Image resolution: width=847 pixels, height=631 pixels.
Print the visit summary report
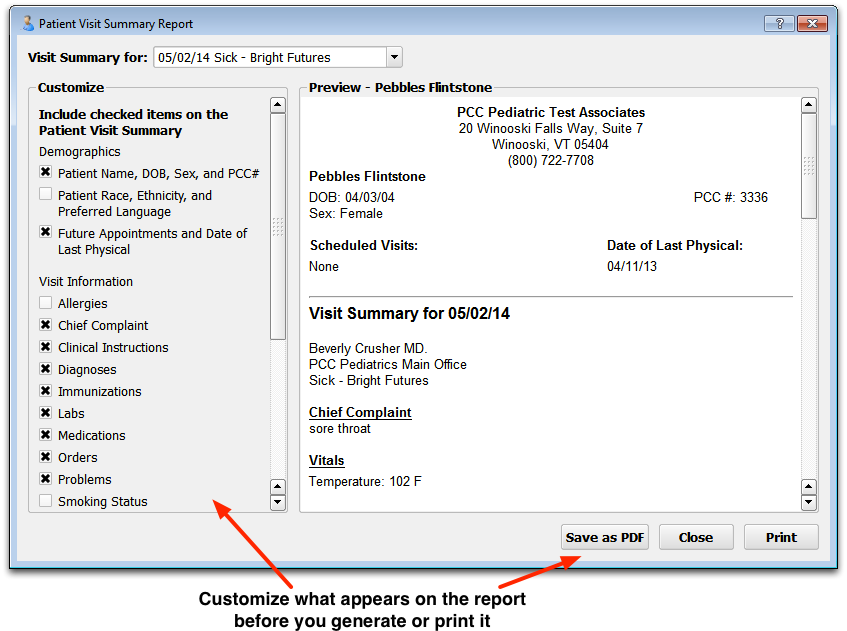pos(781,537)
